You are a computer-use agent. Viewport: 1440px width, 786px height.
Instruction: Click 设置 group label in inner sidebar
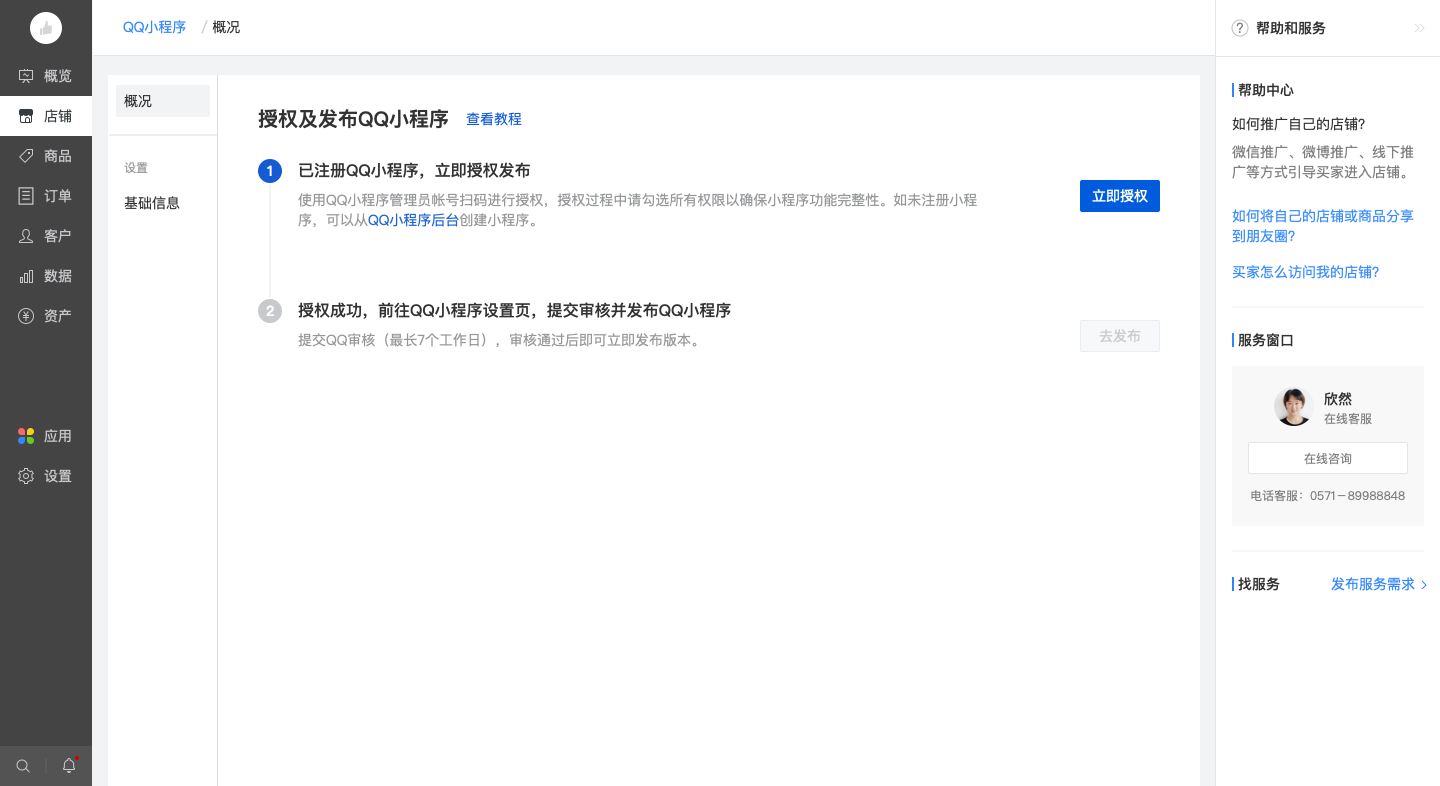click(x=136, y=168)
